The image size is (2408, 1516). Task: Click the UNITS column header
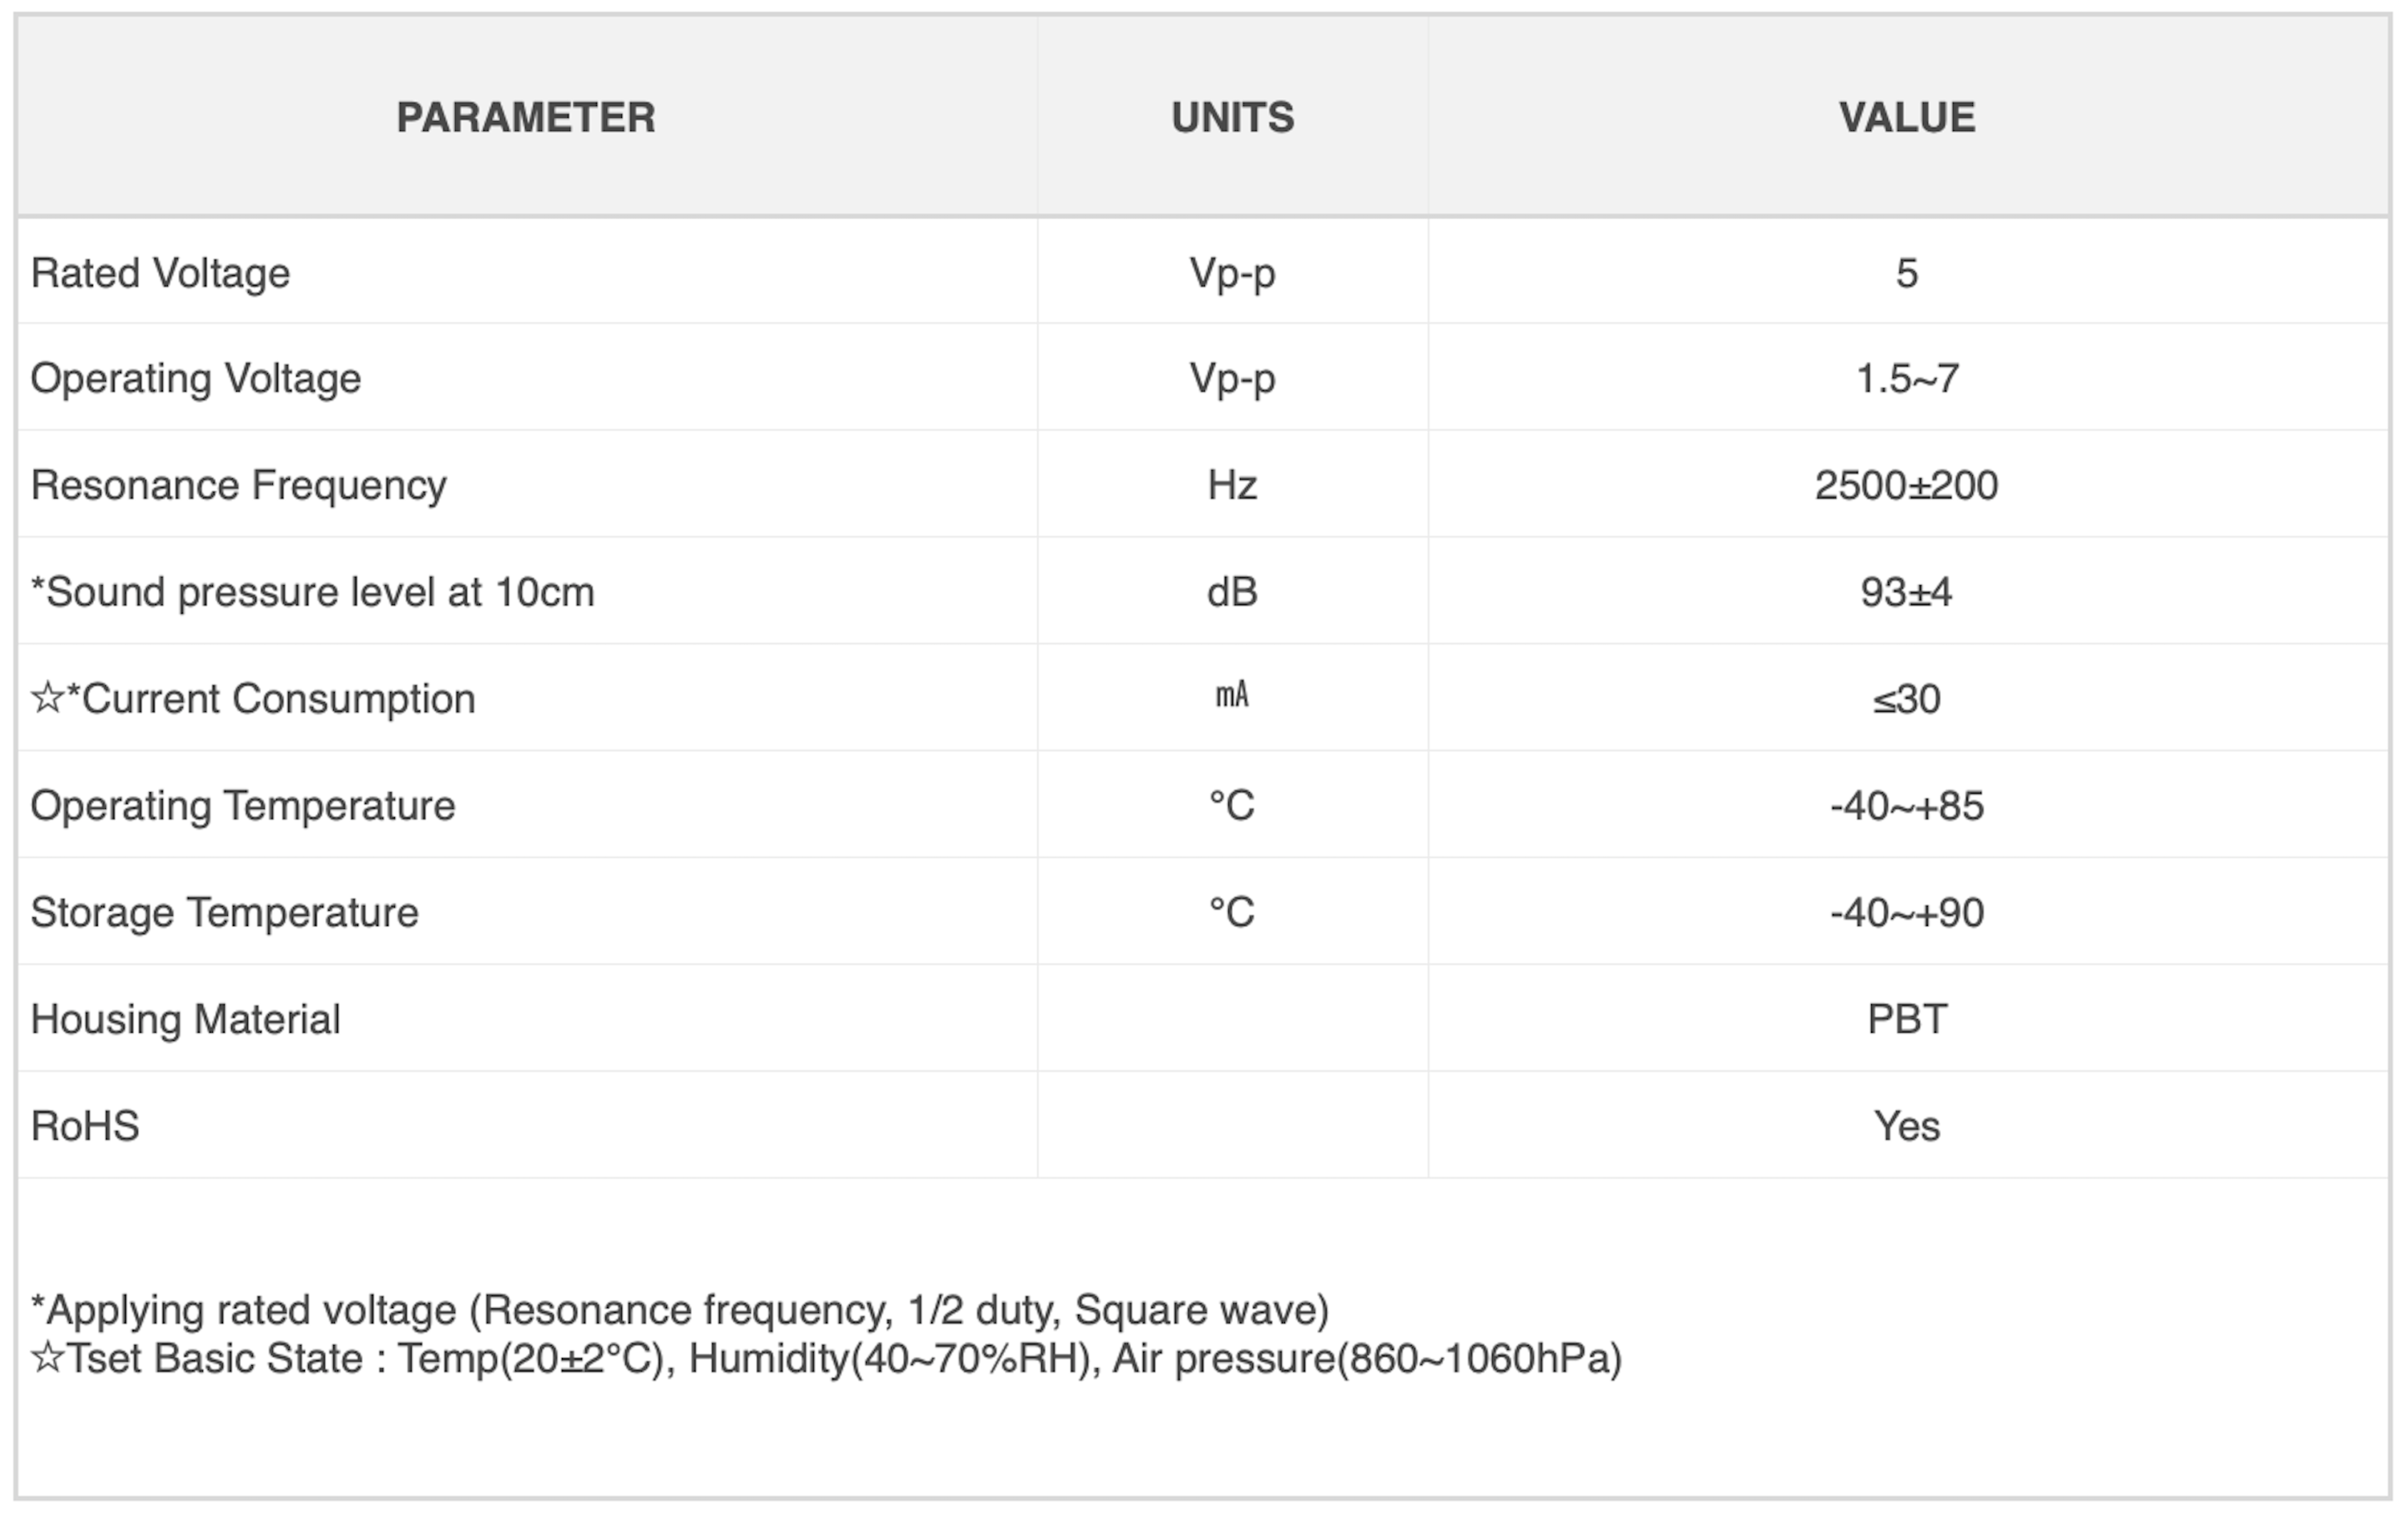coord(1232,118)
